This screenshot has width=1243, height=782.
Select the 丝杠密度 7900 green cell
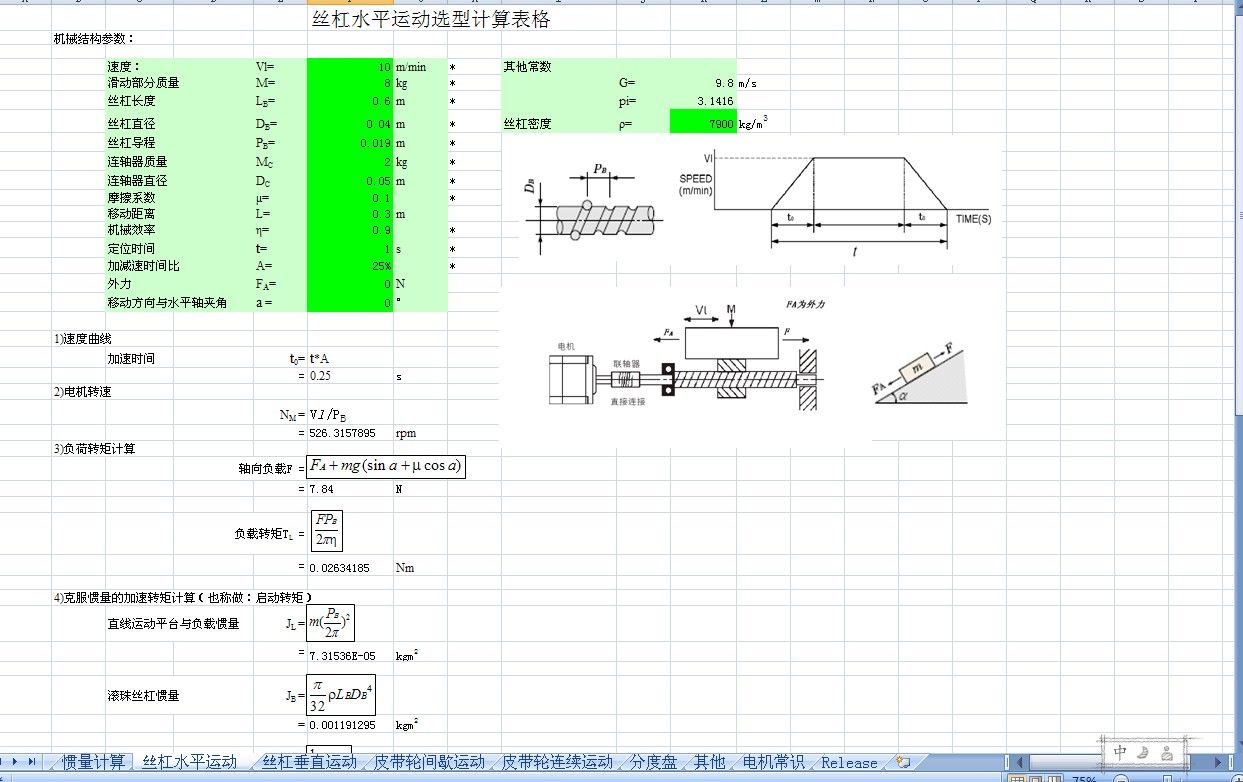702,124
